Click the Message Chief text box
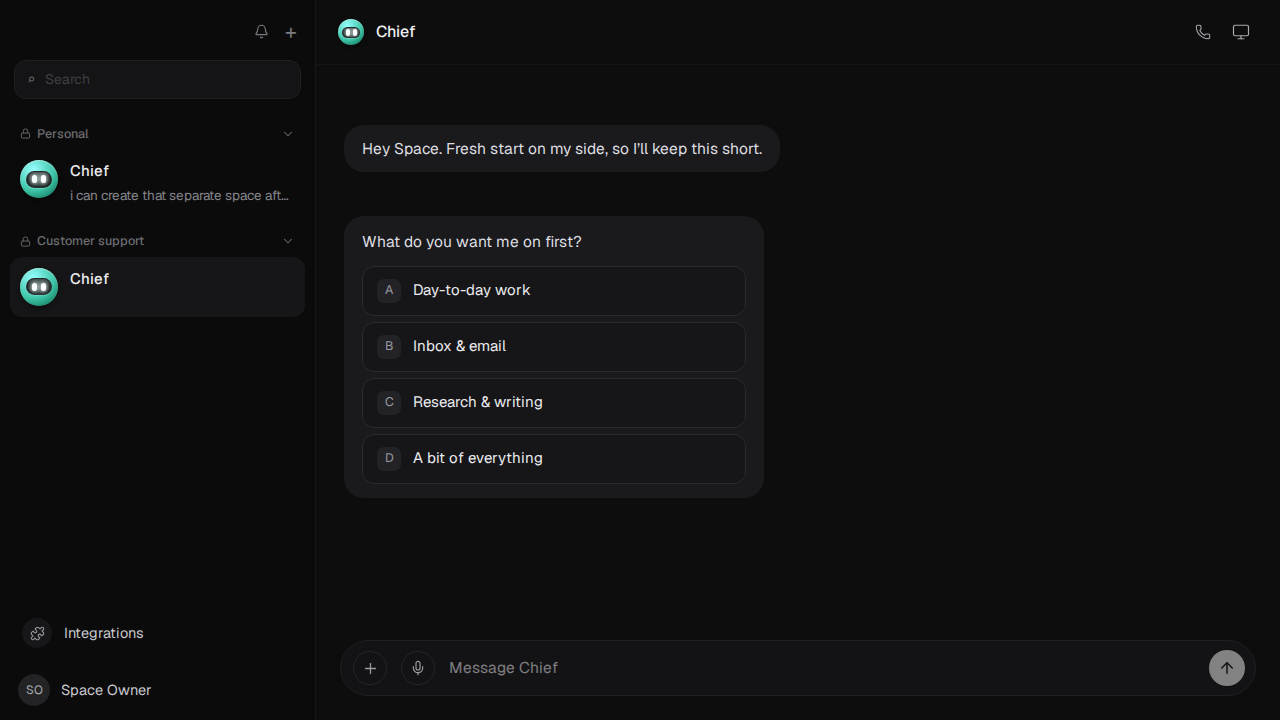Screen dimensions: 1280x720 pyautogui.click(x=820, y=668)
